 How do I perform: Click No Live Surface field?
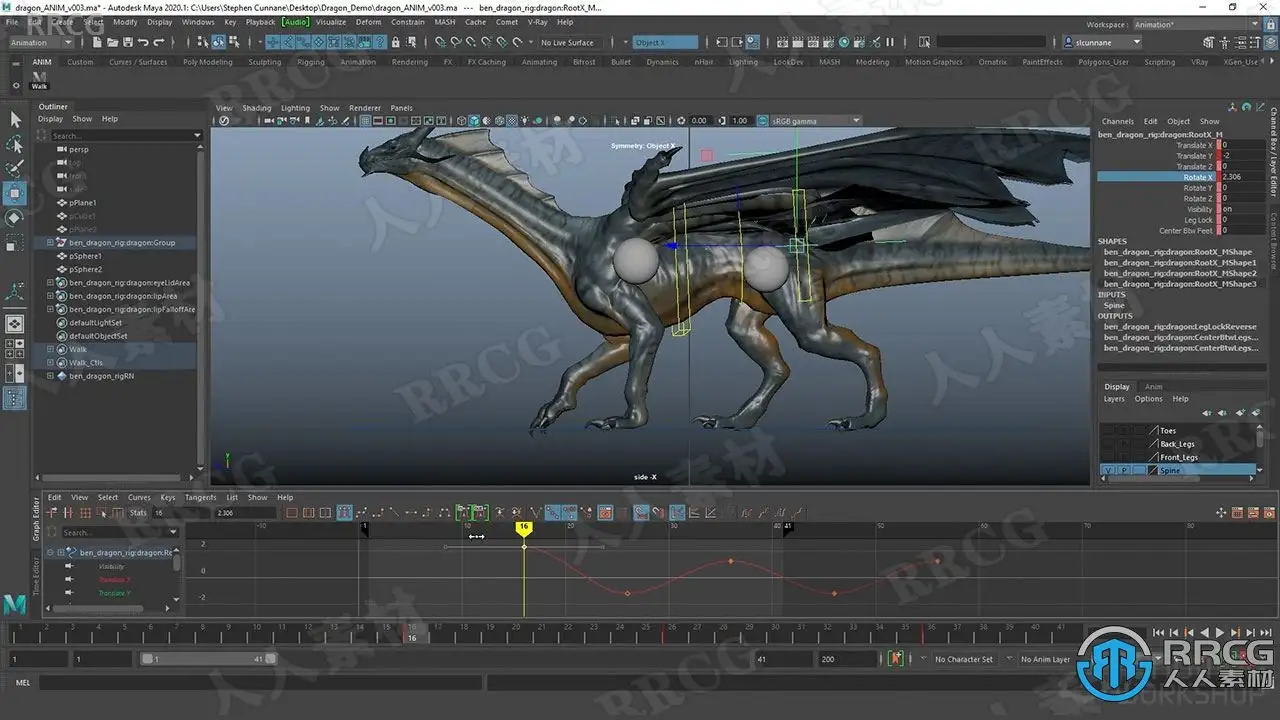567,42
